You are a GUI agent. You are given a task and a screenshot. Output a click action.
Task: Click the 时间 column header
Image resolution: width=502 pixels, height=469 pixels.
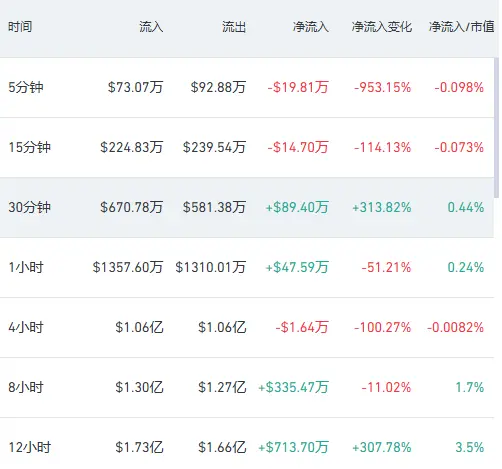(20, 27)
